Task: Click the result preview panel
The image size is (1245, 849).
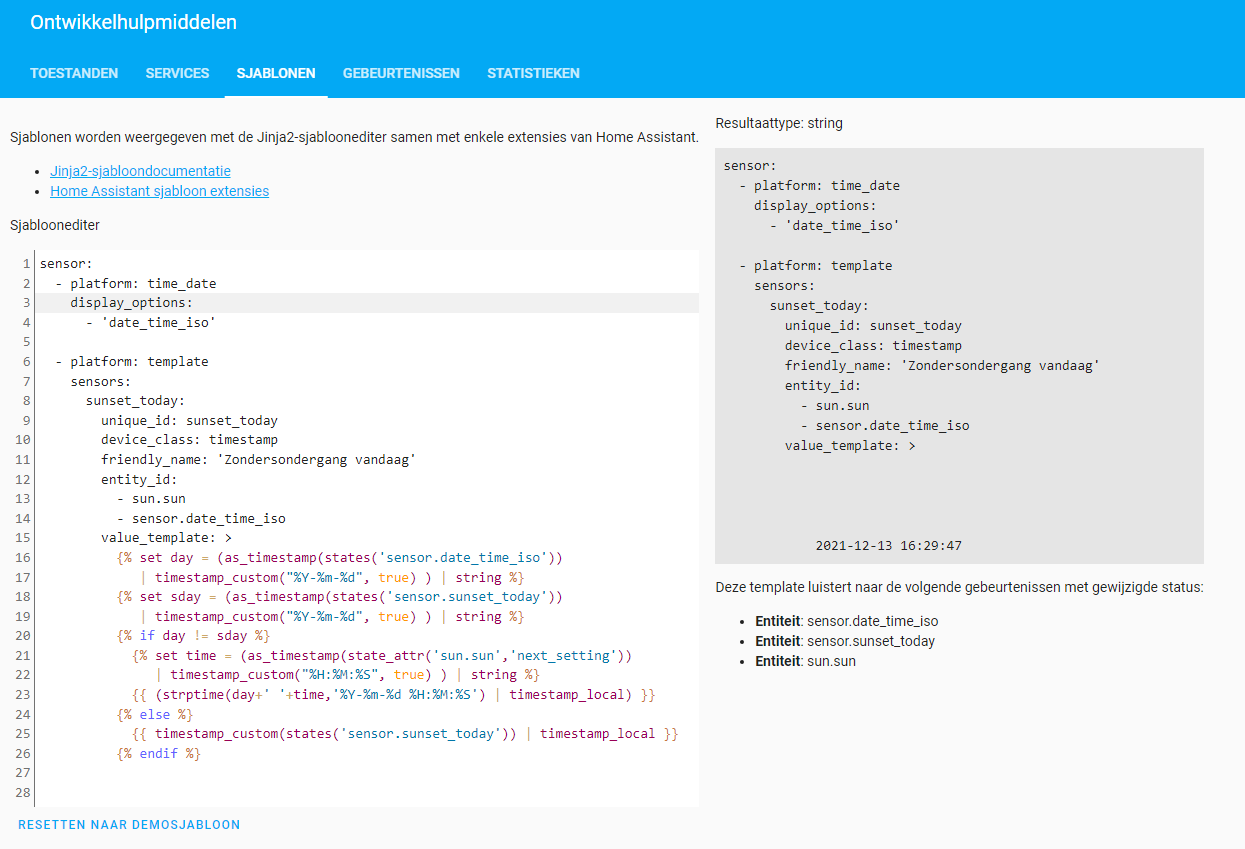Action: 960,350
